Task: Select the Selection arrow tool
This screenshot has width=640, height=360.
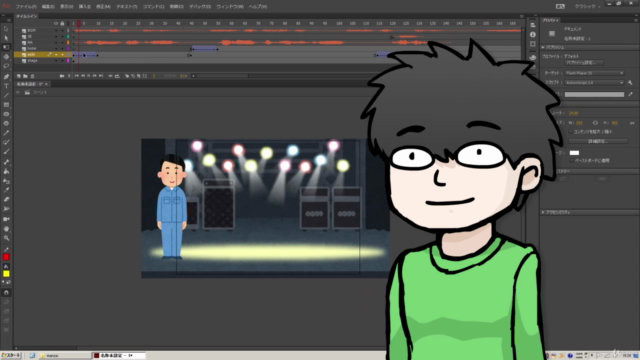Action: coord(6,29)
